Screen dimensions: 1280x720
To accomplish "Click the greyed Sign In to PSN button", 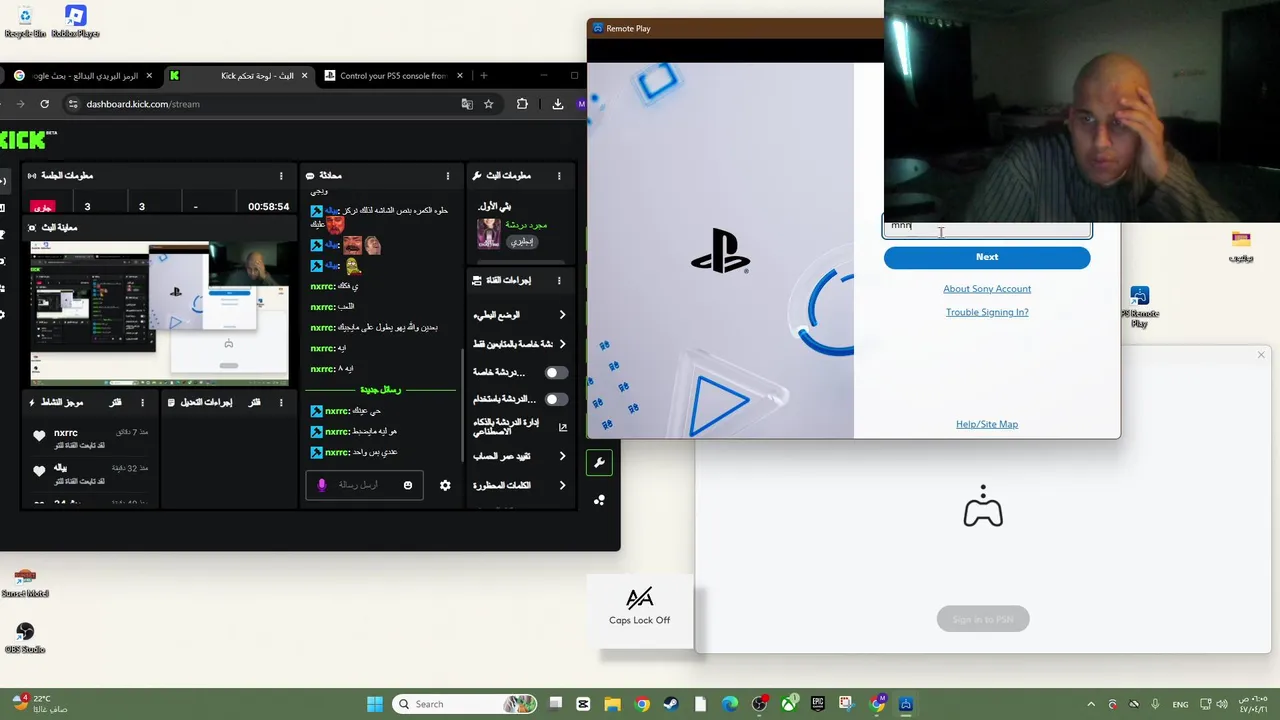I will click(982, 619).
